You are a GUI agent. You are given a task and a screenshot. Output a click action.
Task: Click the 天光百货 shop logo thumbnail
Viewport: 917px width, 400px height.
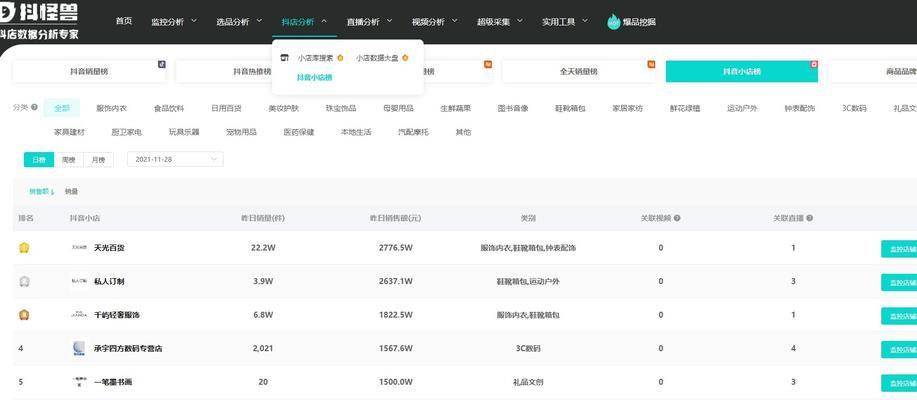click(x=79, y=247)
